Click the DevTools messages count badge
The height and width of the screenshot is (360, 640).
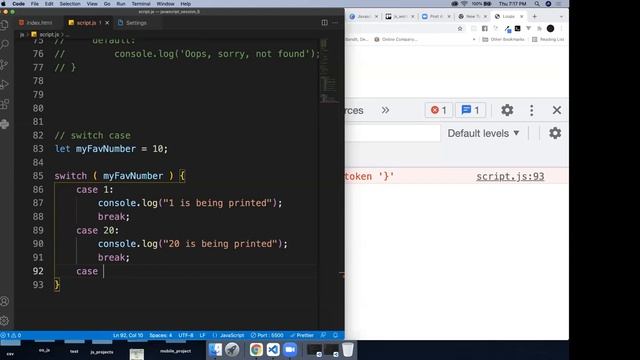[x=470, y=110]
